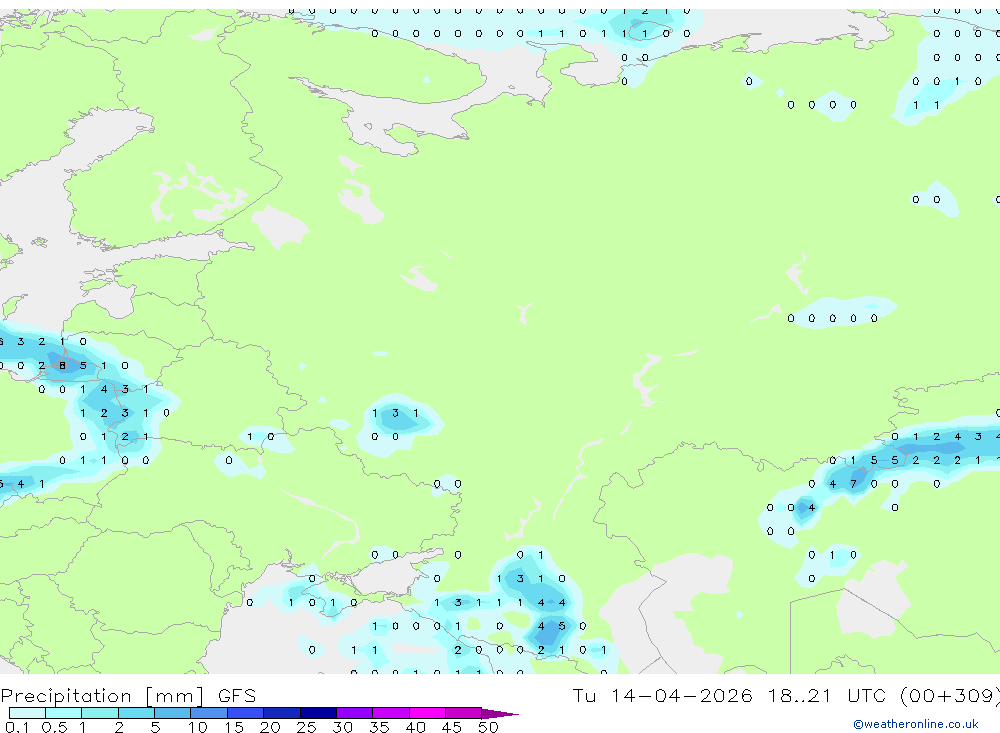1000x733 pixels.
Task: Click the legend label "20"
Action: pyautogui.click(x=270, y=727)
